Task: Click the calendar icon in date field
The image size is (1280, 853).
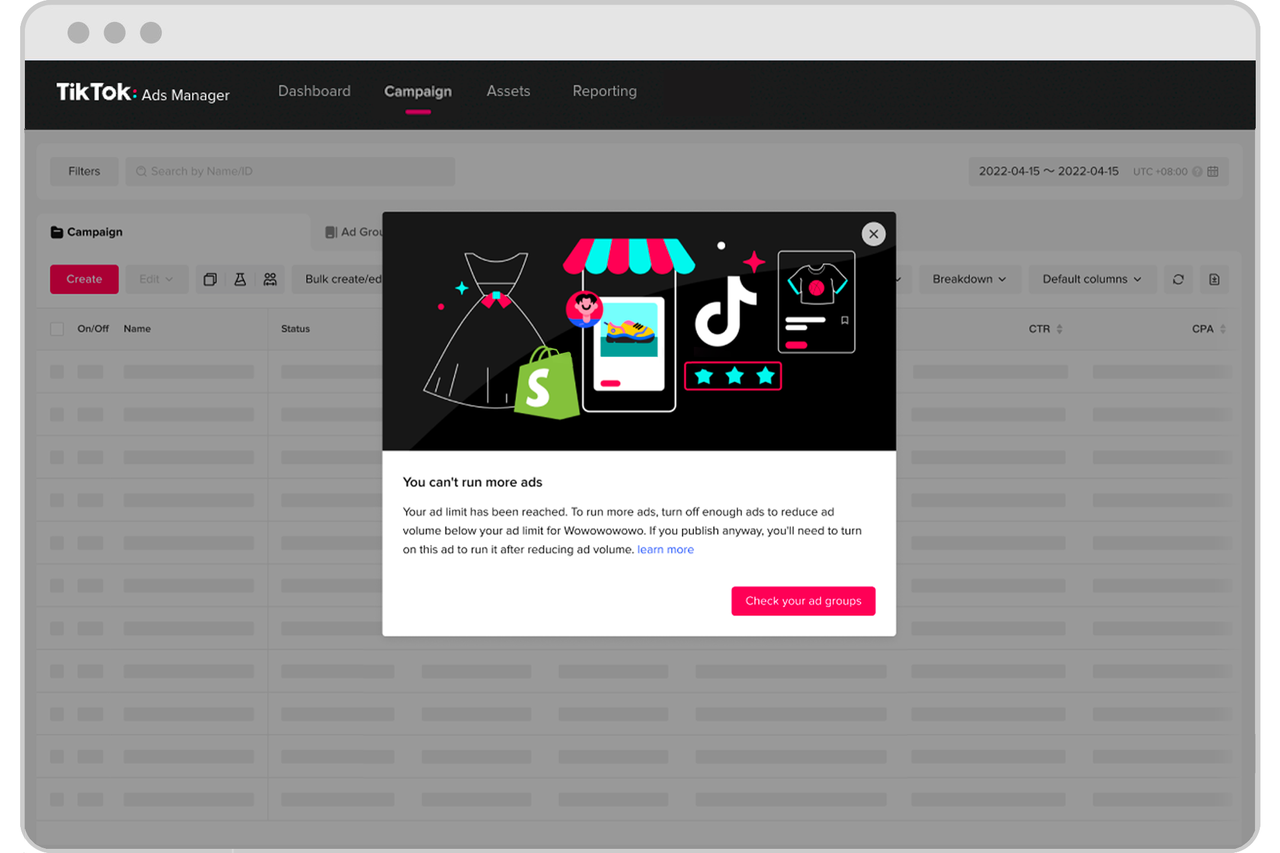Action: 1213,172
